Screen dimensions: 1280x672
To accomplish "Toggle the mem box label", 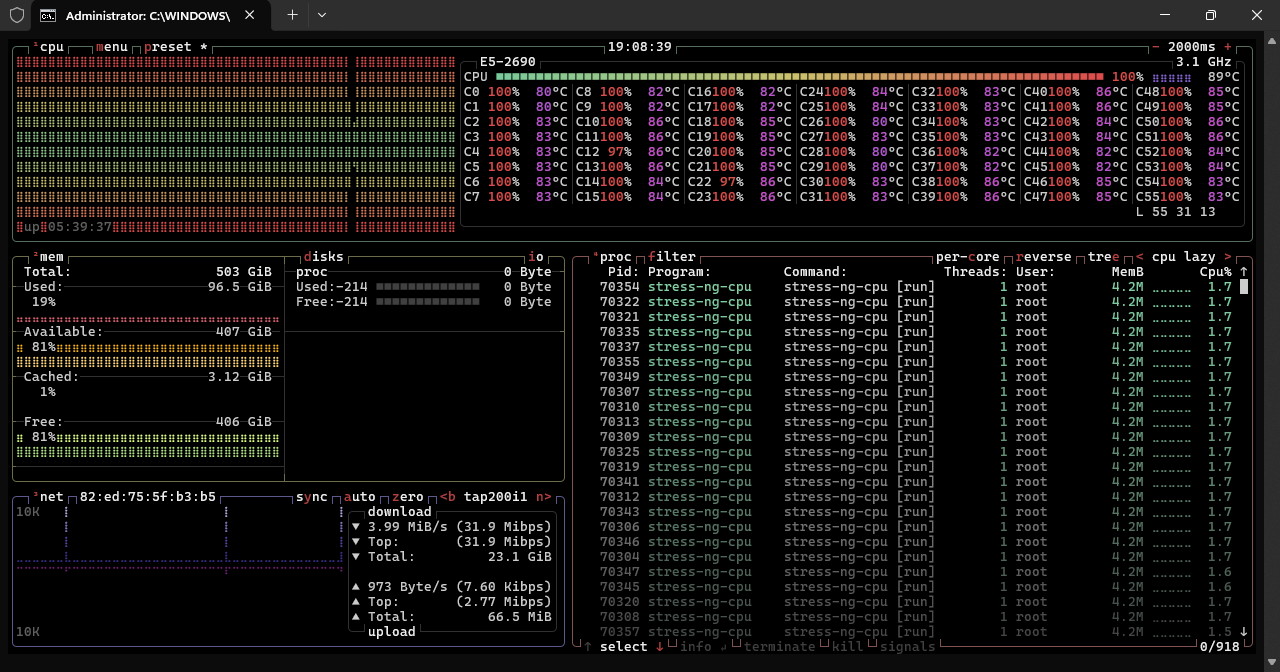I will (48, 257).
